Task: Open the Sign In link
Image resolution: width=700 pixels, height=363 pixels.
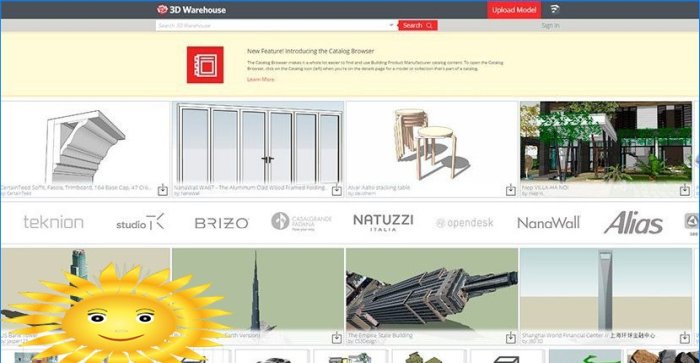Action: (x=550, y=25)
